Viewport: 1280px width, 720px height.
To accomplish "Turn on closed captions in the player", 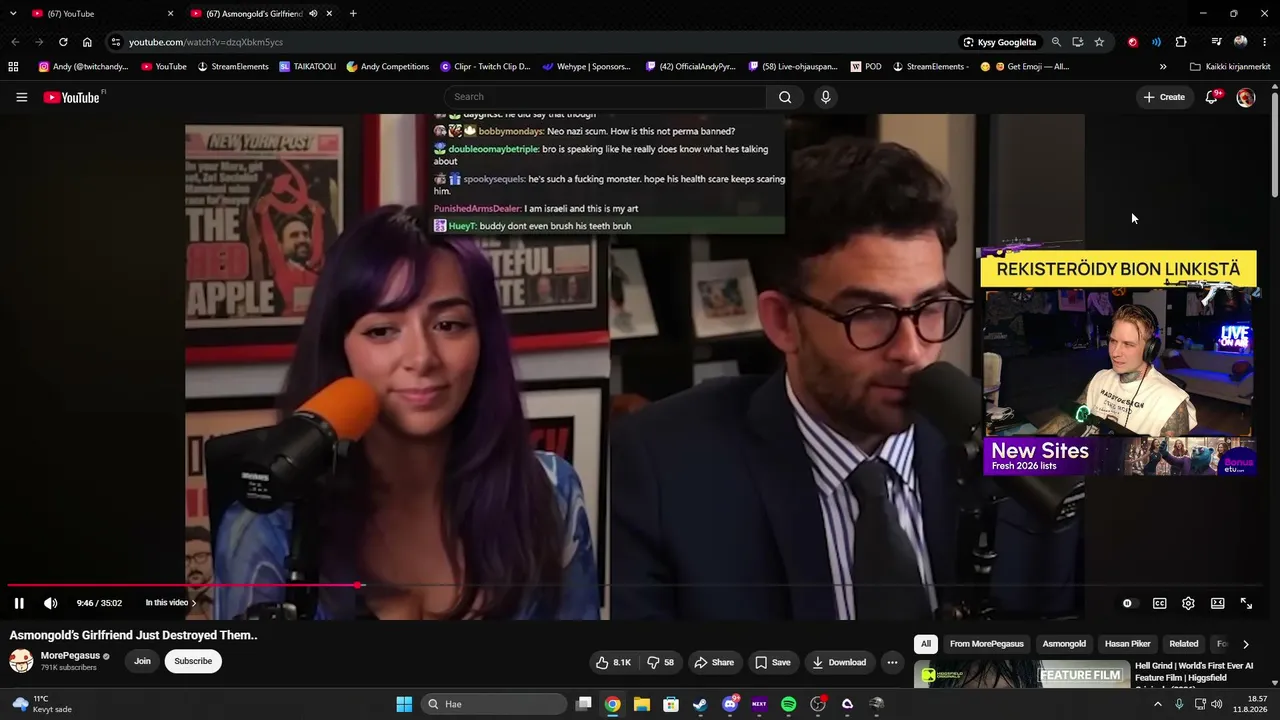I will pos(1160,603).
